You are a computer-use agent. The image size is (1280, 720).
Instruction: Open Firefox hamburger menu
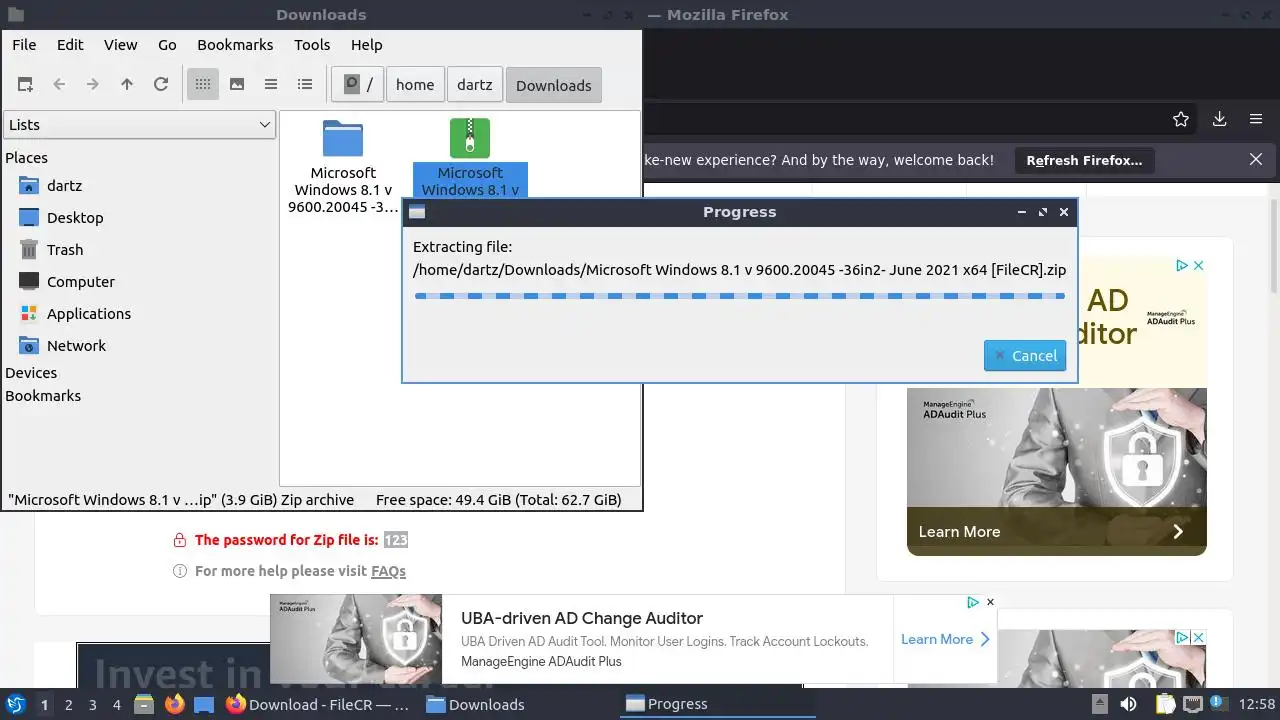click(x=1256, y=119)
